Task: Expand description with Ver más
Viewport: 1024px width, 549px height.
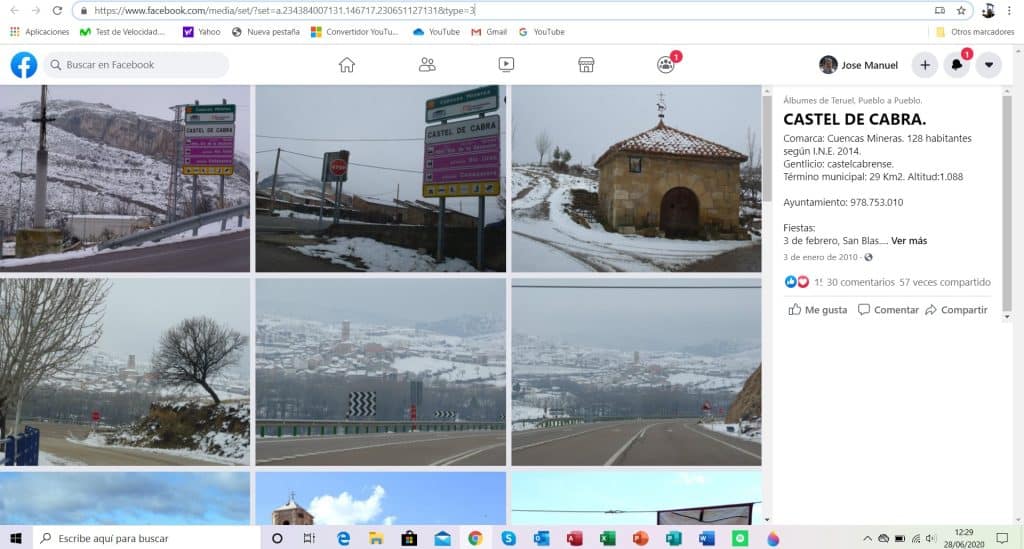Action: (x=909, y=241)
